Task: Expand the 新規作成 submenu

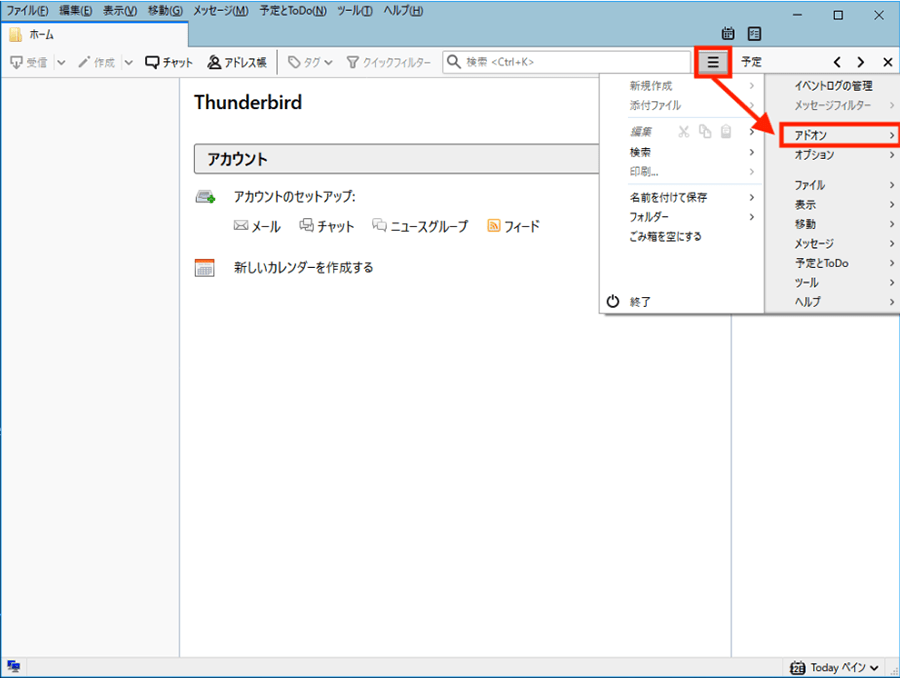Action: [681, 86]
